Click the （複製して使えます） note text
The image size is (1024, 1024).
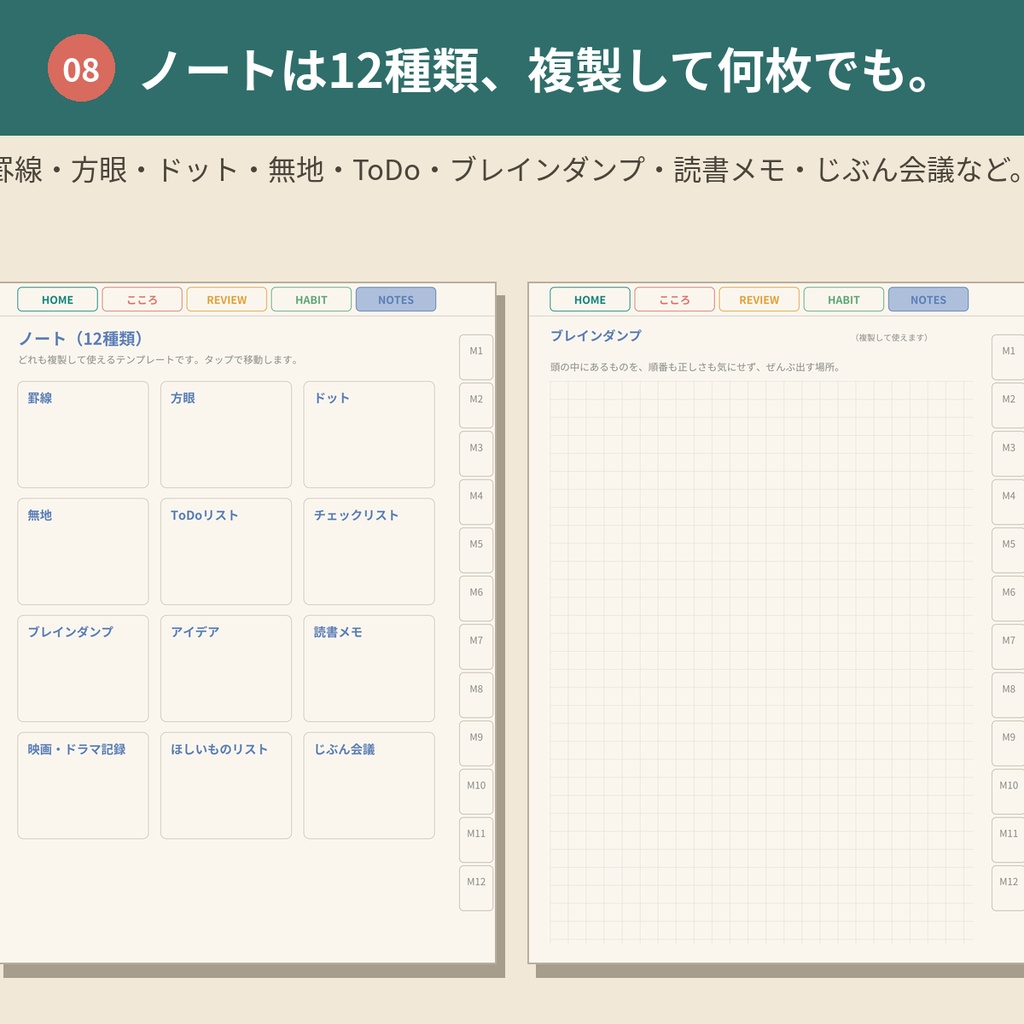click(x=891, y=338)
